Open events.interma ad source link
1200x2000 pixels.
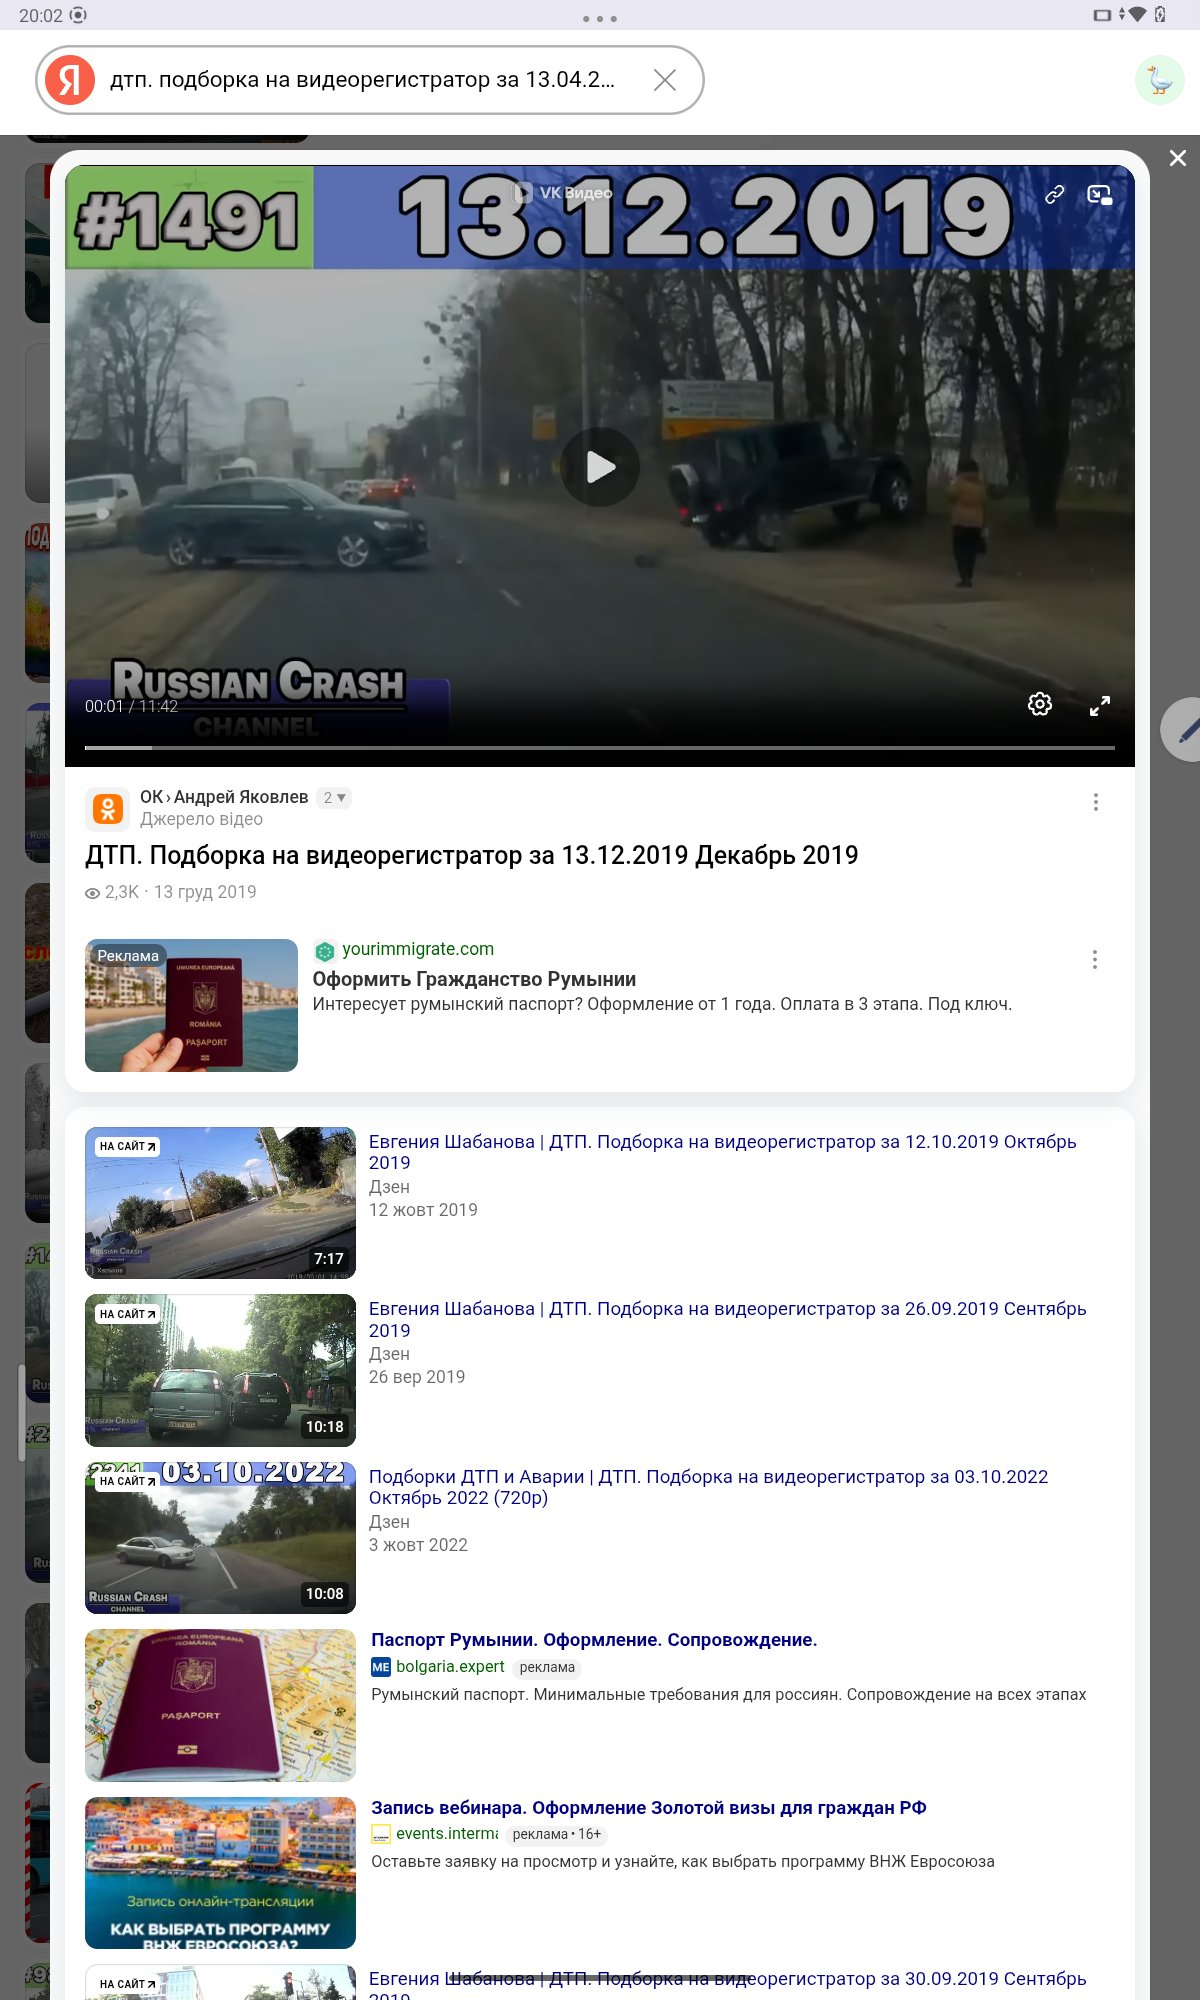(x=447, y=1834)
